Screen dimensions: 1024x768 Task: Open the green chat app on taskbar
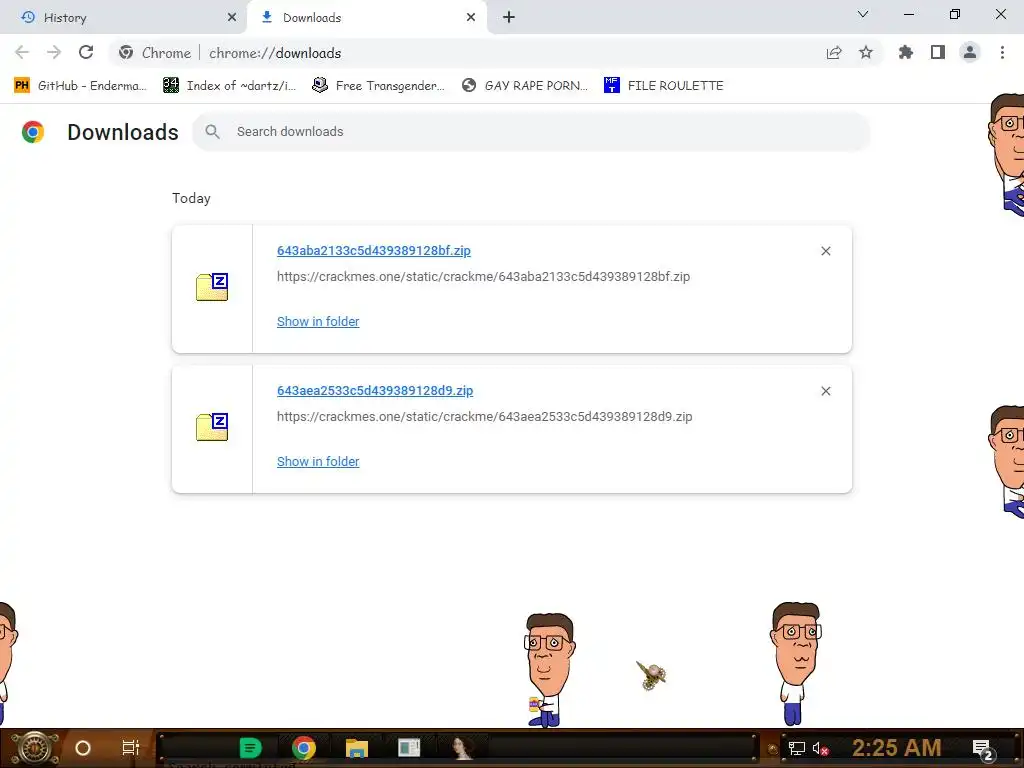point(250,748)
